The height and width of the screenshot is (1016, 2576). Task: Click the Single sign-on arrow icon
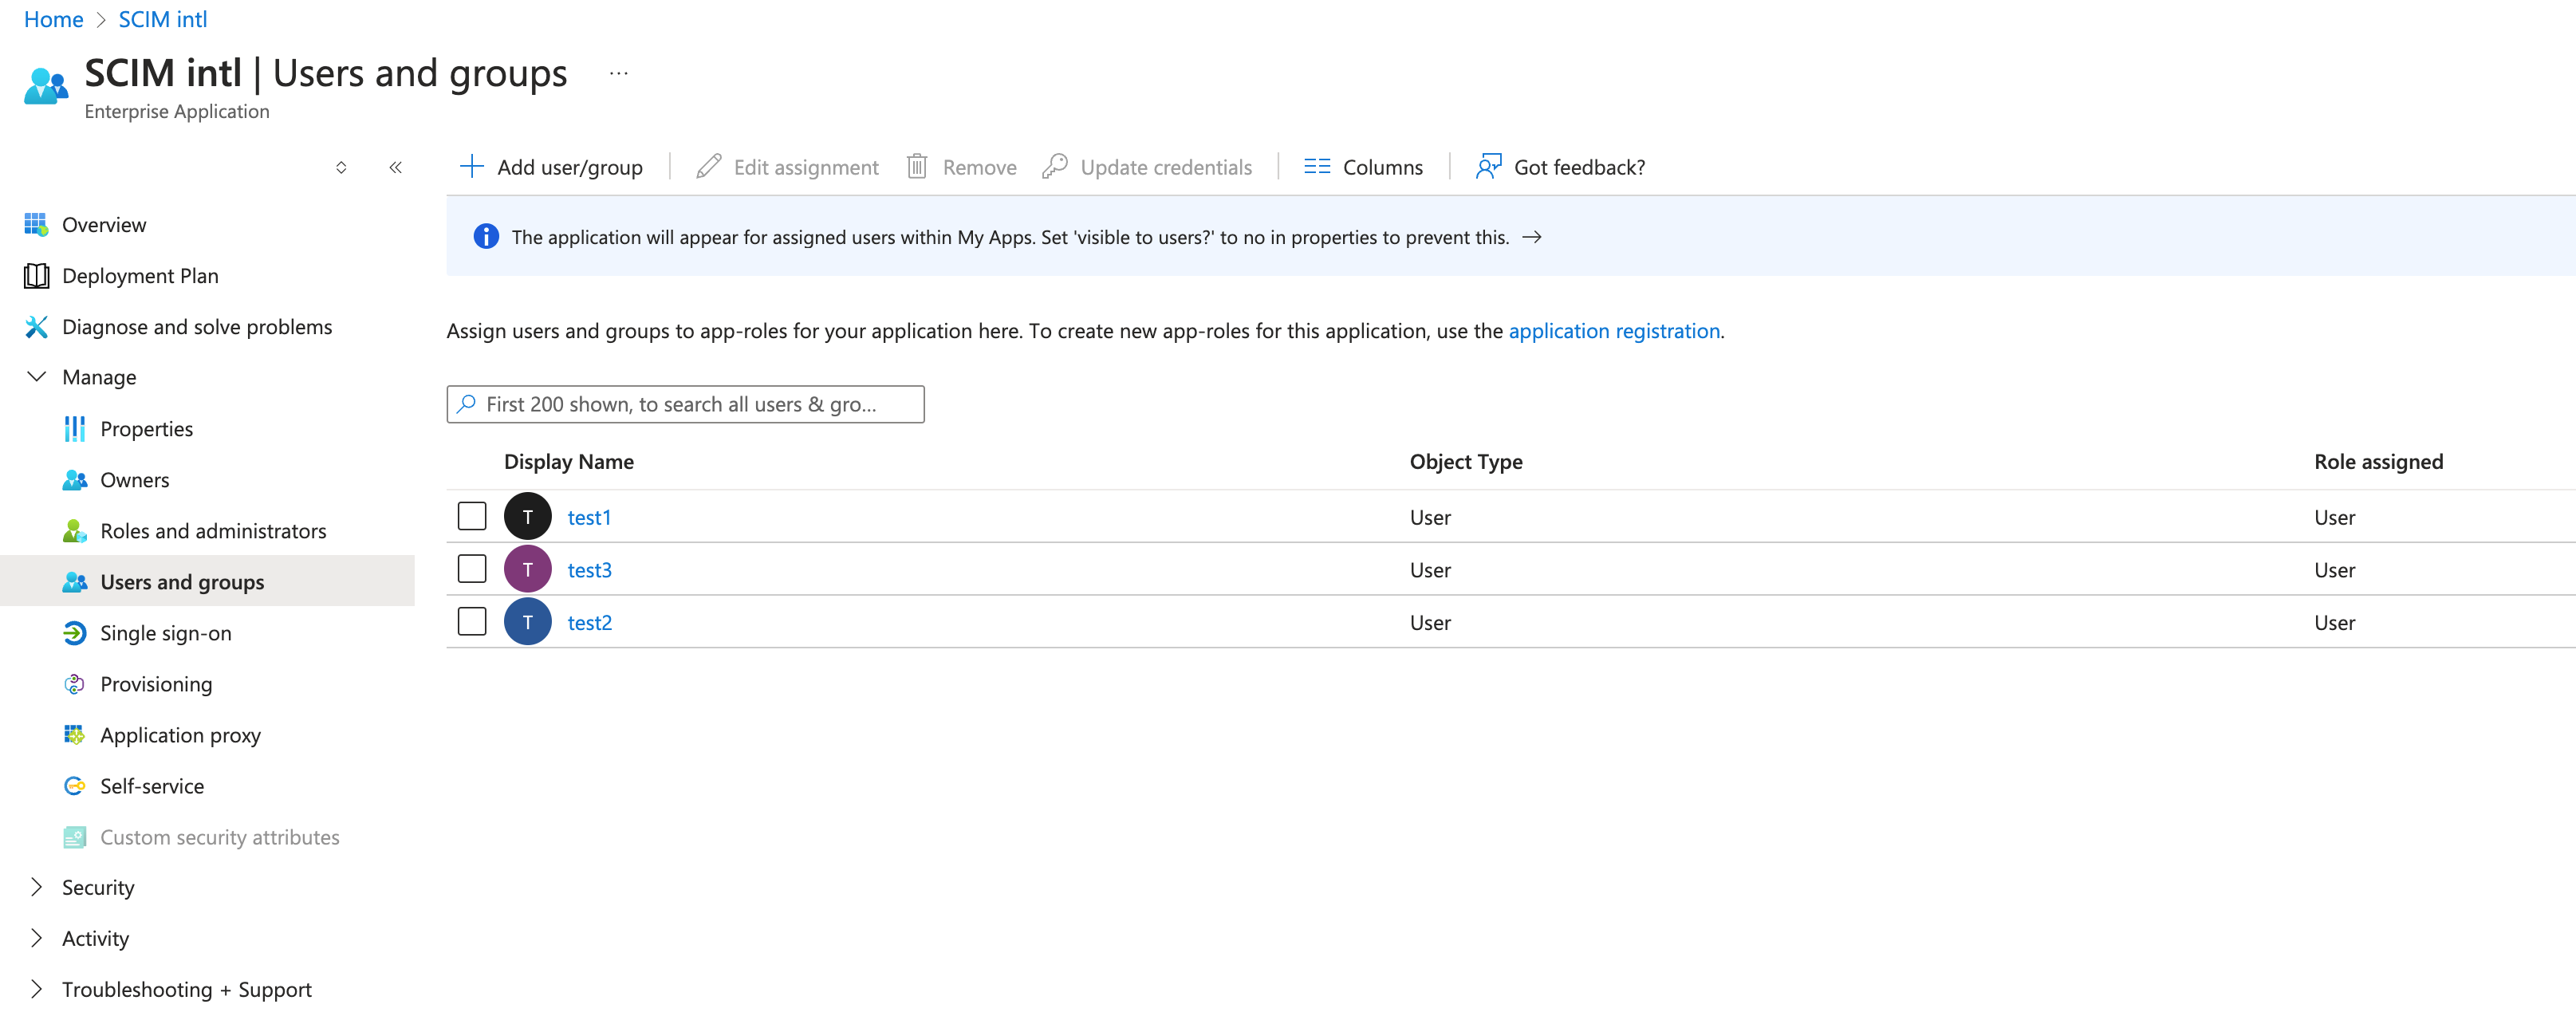74,633
